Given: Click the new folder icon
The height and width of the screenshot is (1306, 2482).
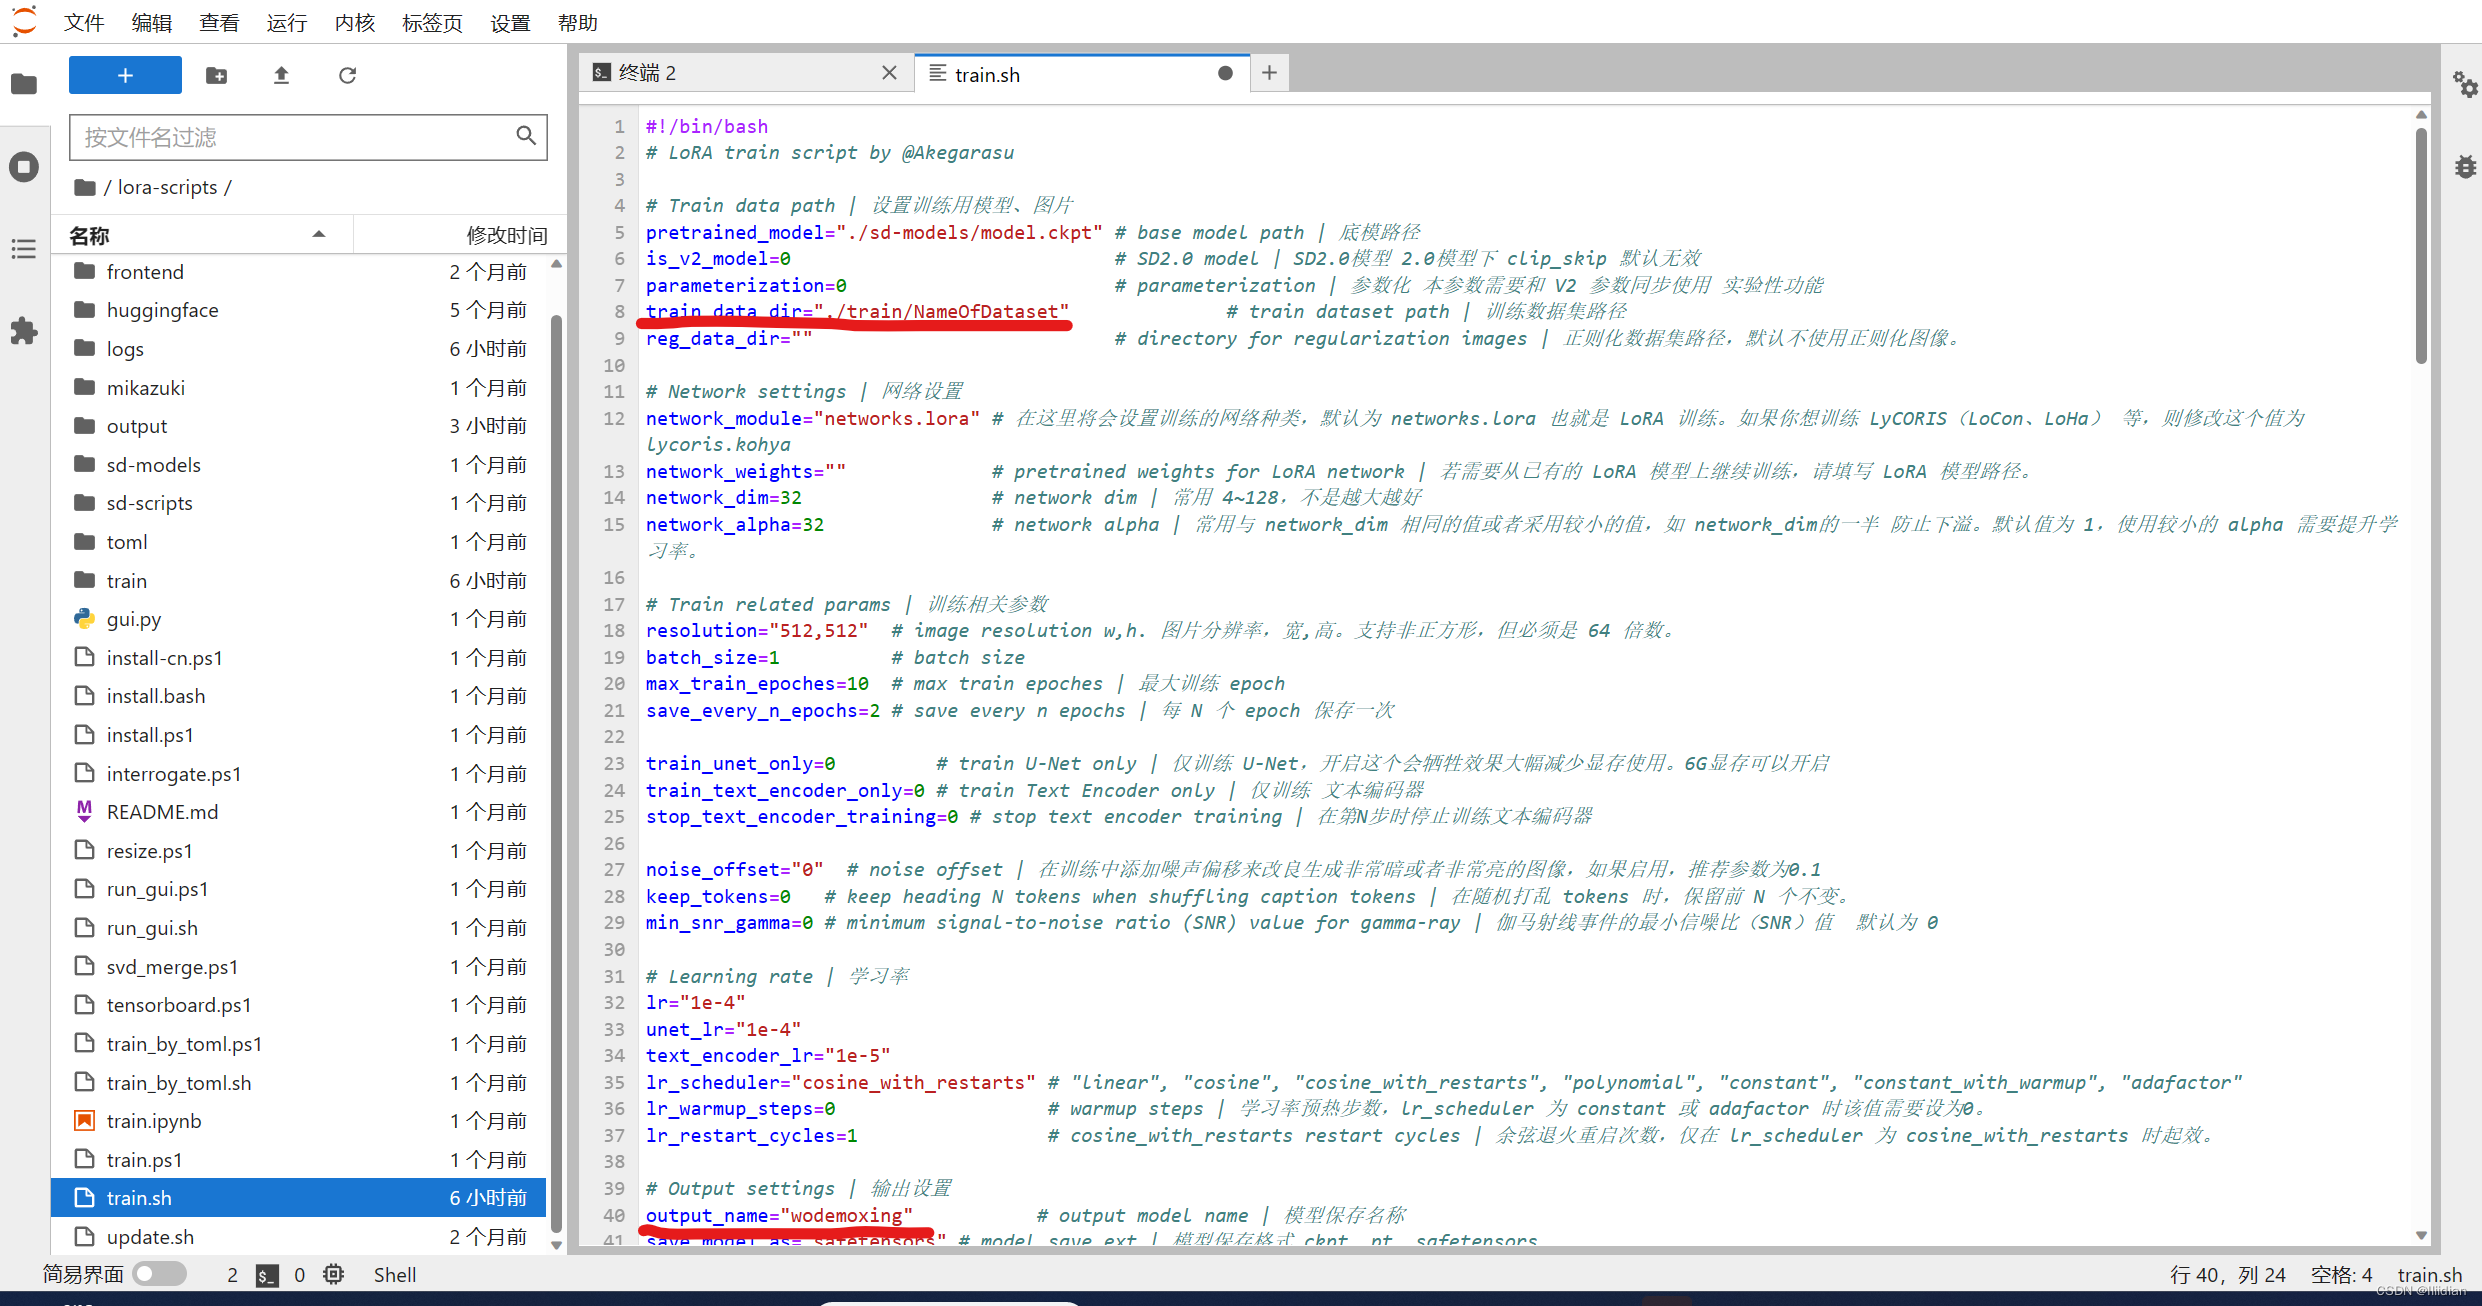Looking at the screenshot, I should pos(216,75).
